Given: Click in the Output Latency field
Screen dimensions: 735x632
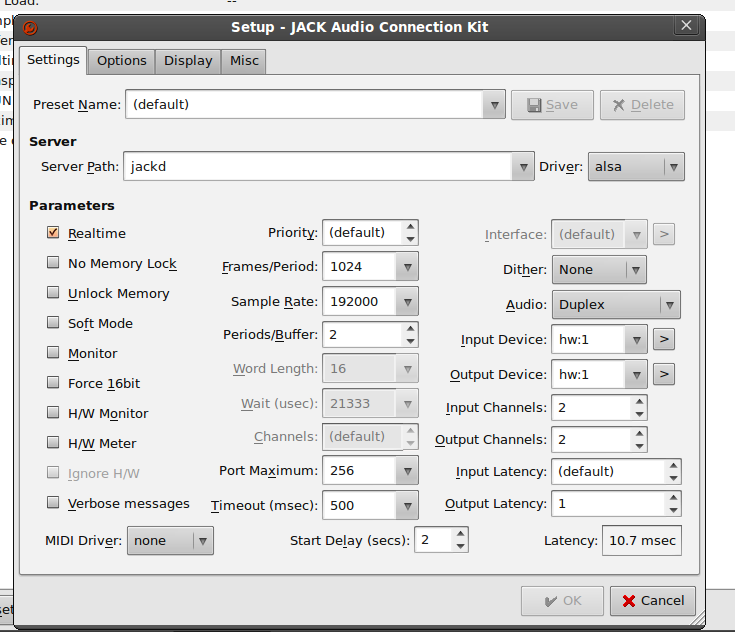Looking at the screenshot, I should pyautogui.click(x=608, y=504).
